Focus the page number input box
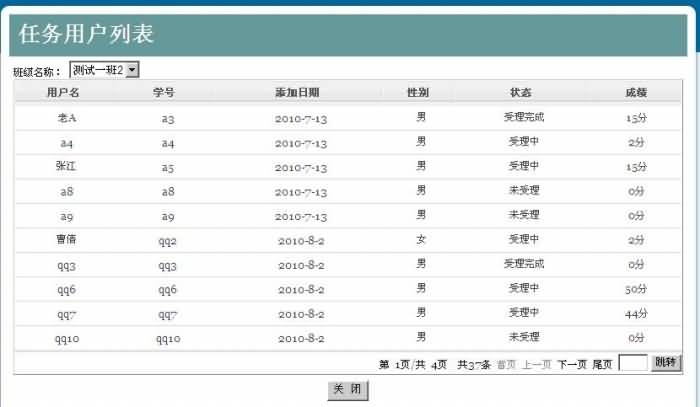Screen dimensions: 700x407 (632, 364)
